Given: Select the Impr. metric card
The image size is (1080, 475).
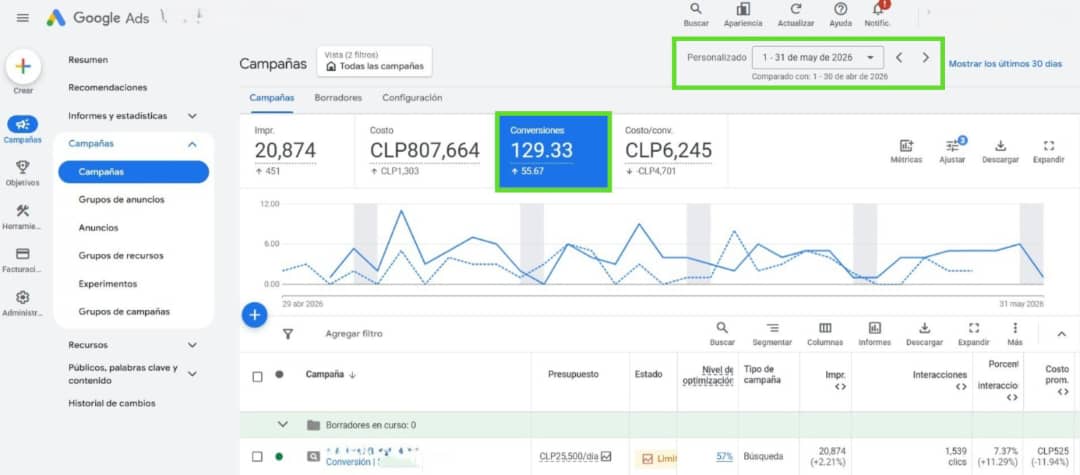Looking at the screenshot, I should coord(298,151).
